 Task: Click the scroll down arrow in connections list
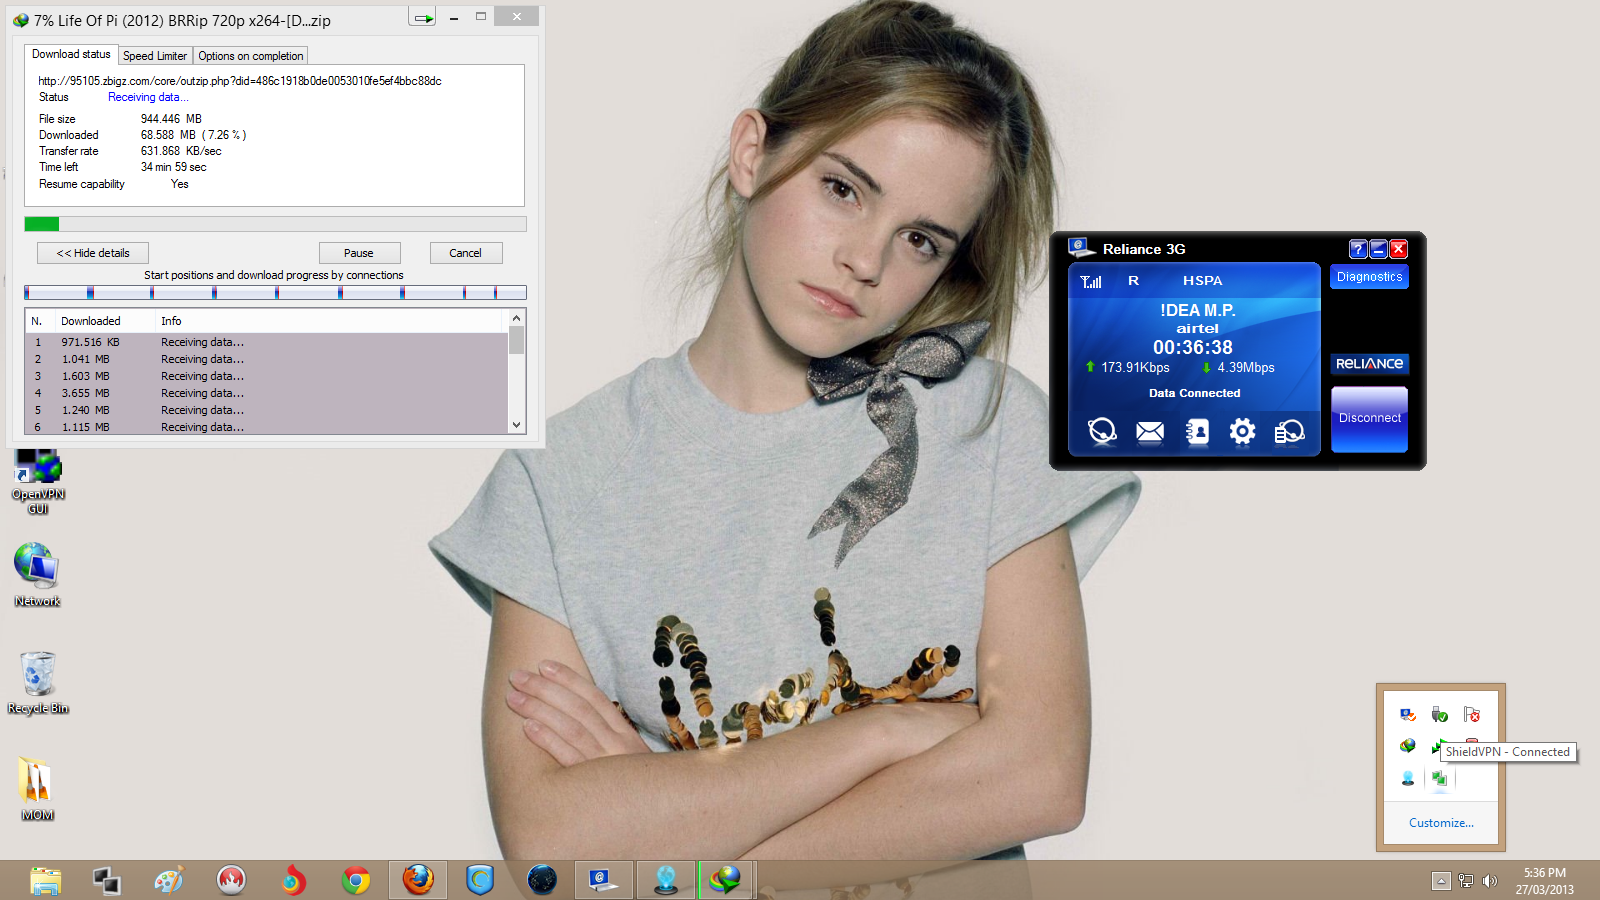coord(516,425)
